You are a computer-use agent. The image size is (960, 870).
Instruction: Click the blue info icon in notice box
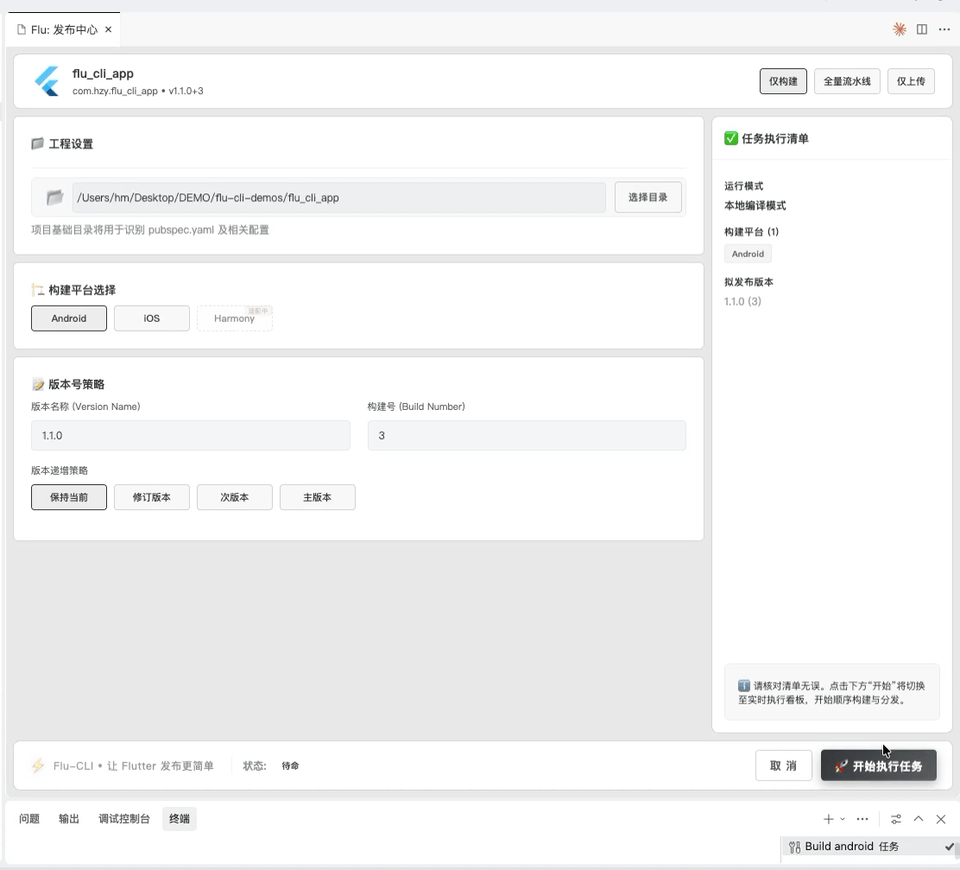point(744,685)
